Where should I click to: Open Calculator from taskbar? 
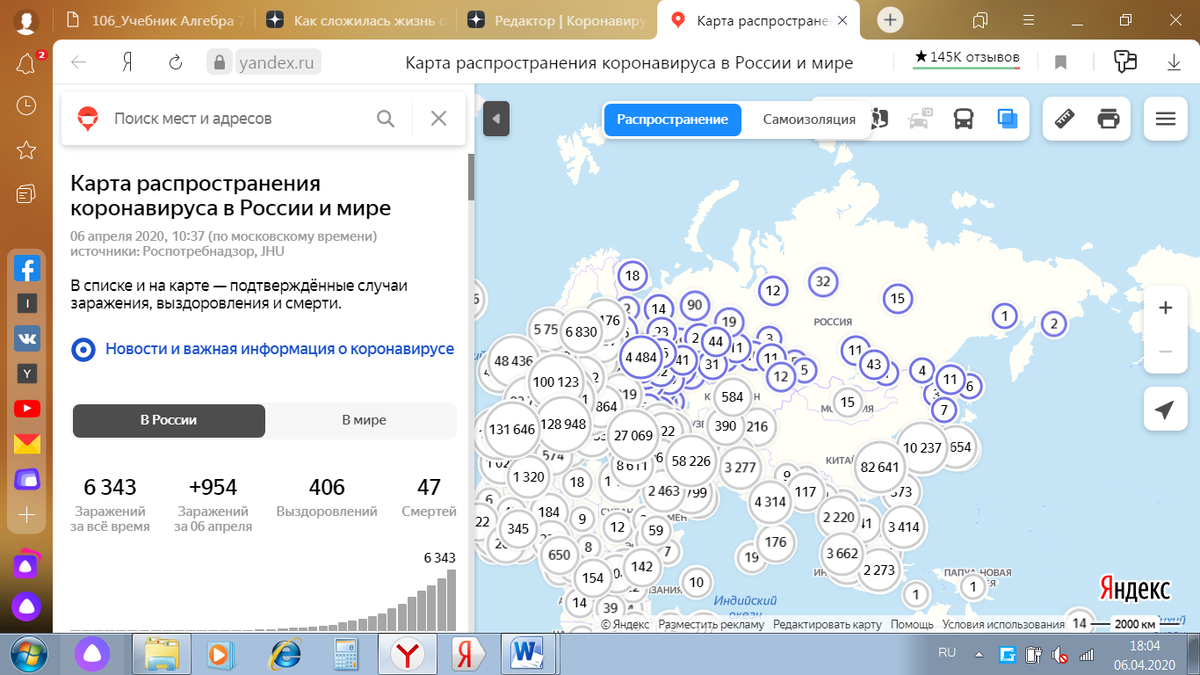[x=346, y=655]
